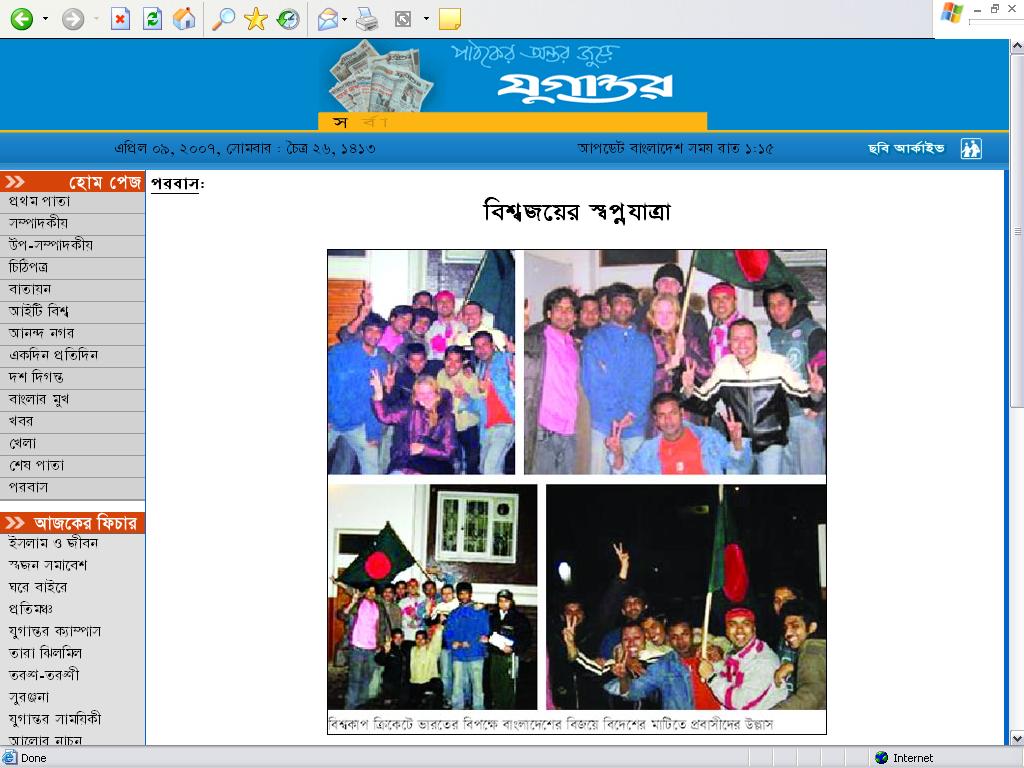The width and height of the screenshot is (1024, 768).
Task: Click the grey Forward arrow button
Action: pos(72,19)
